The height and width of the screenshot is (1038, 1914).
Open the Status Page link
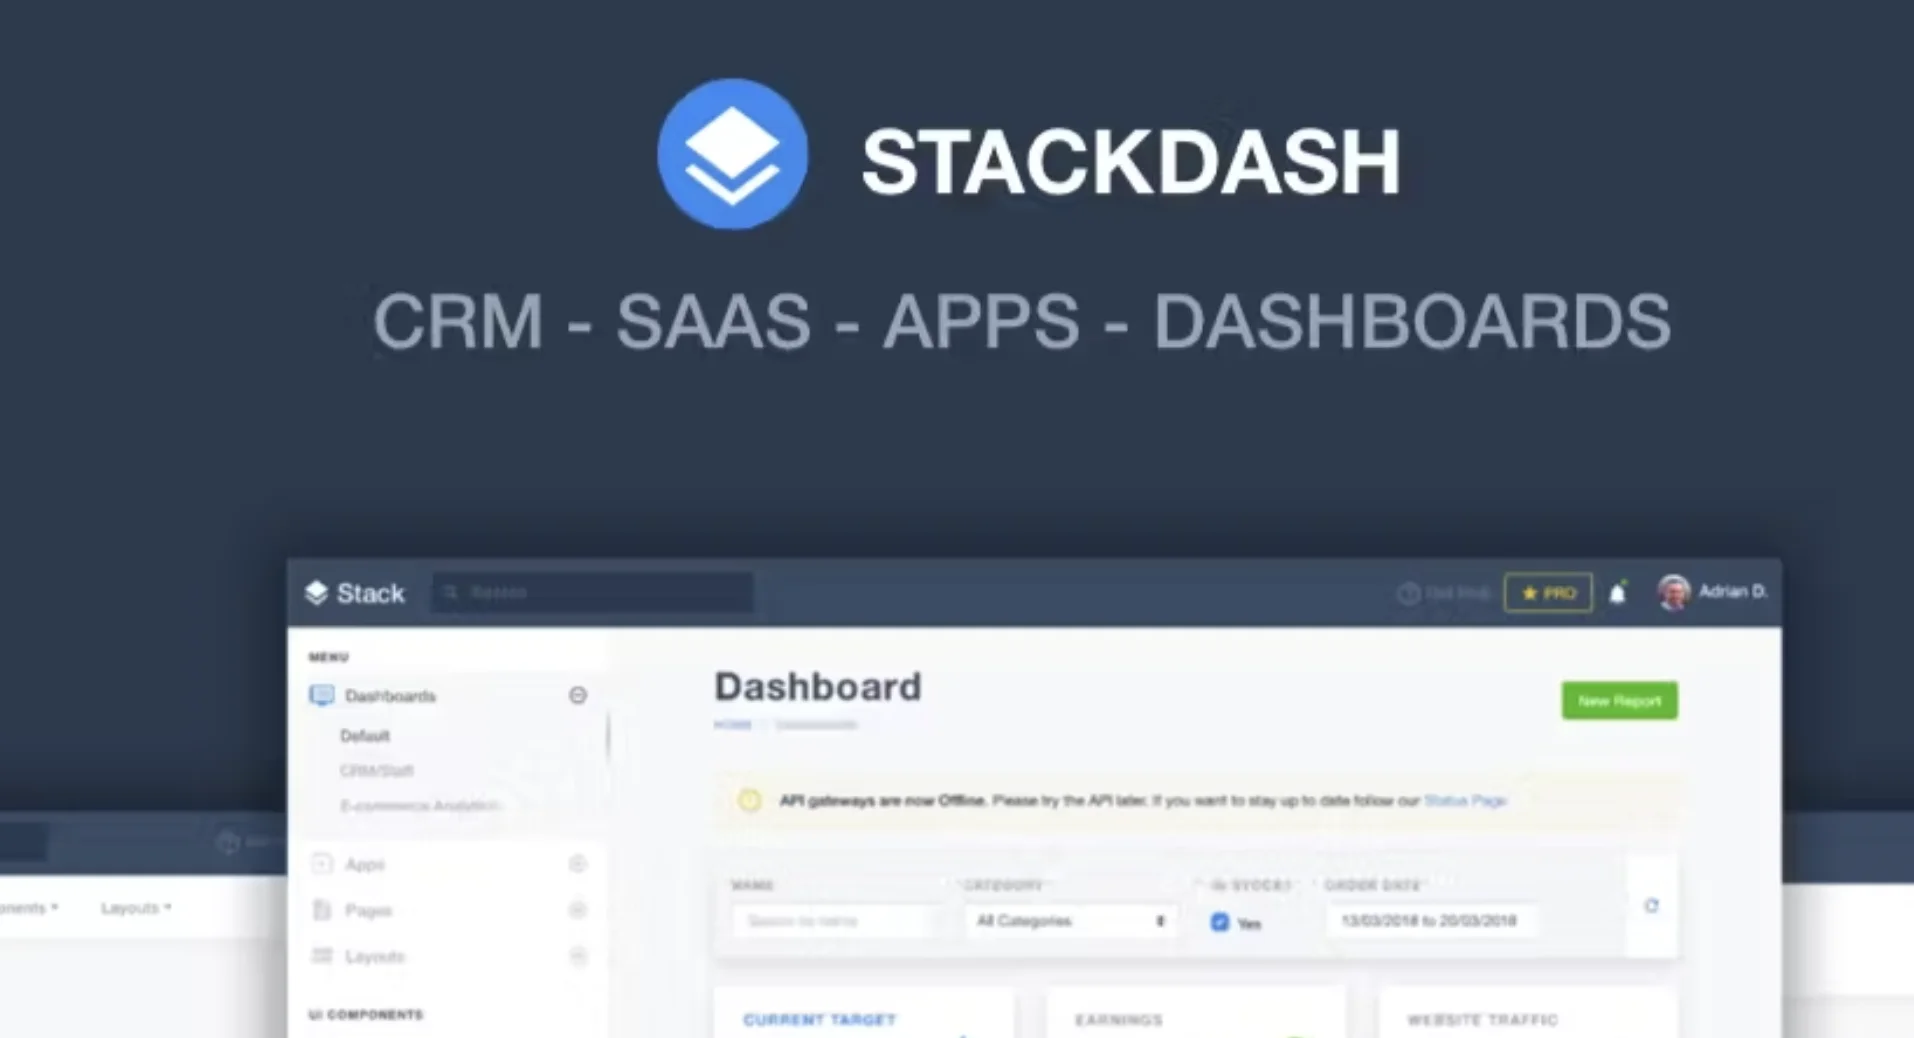[x=1465, y=801]
